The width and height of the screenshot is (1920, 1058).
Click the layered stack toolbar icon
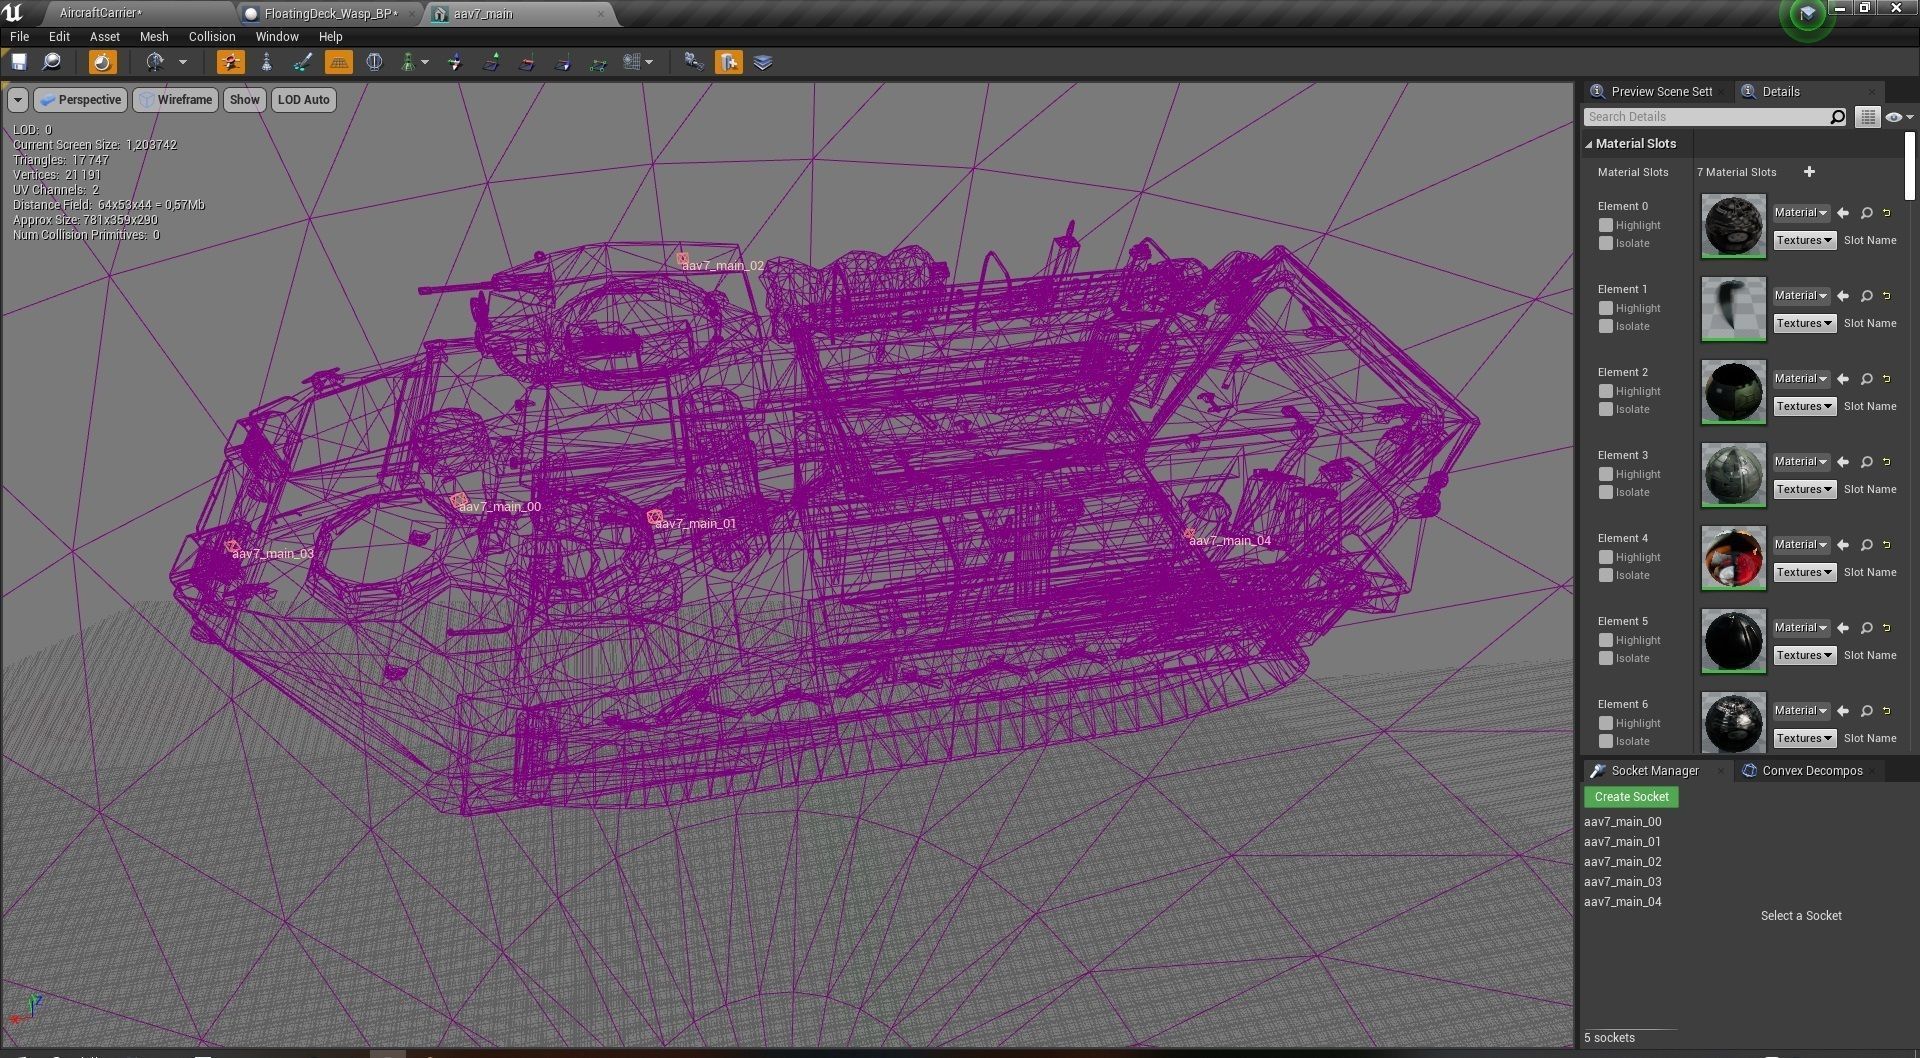pos(763,62)
